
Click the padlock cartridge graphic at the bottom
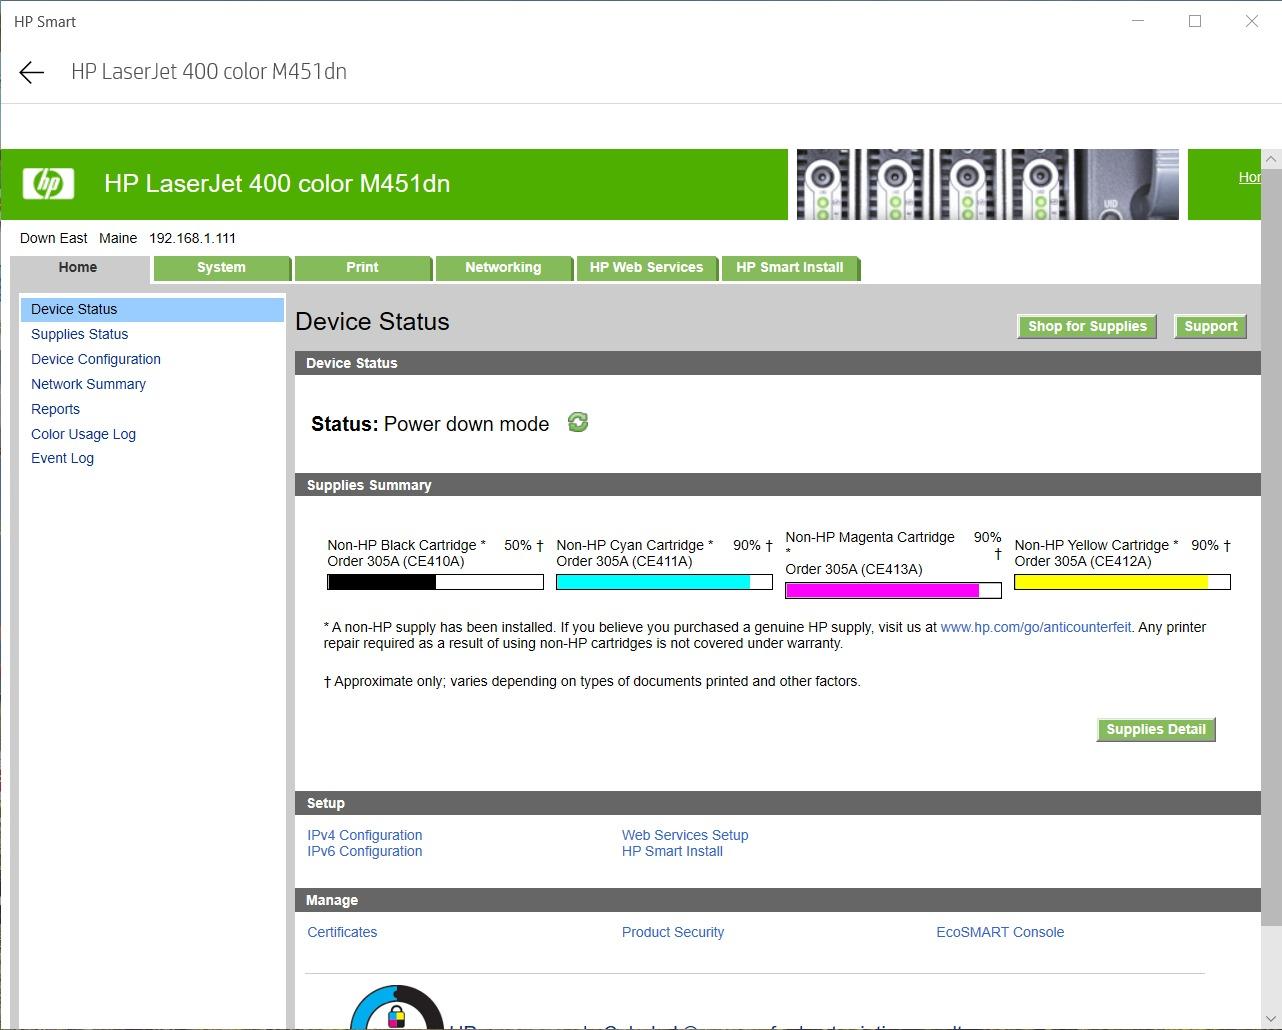[397, 1008]
